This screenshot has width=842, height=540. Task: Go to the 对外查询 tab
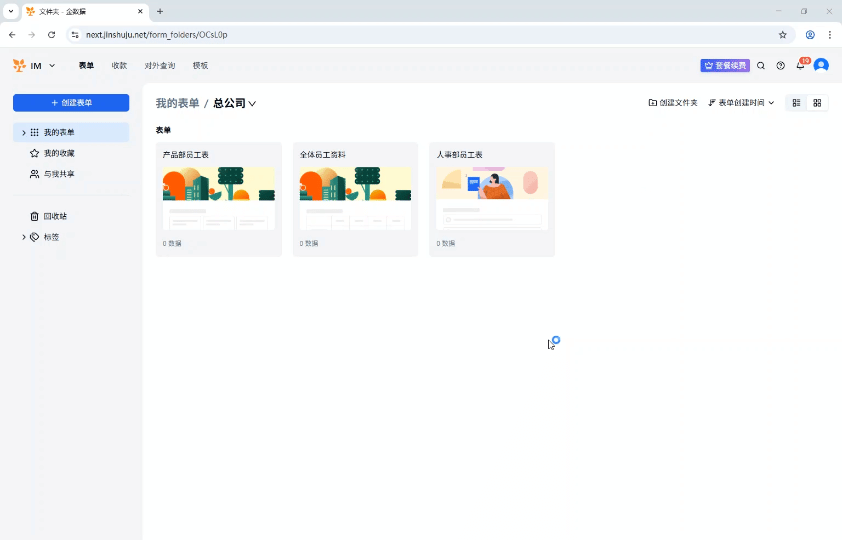[x=159, y=66]
